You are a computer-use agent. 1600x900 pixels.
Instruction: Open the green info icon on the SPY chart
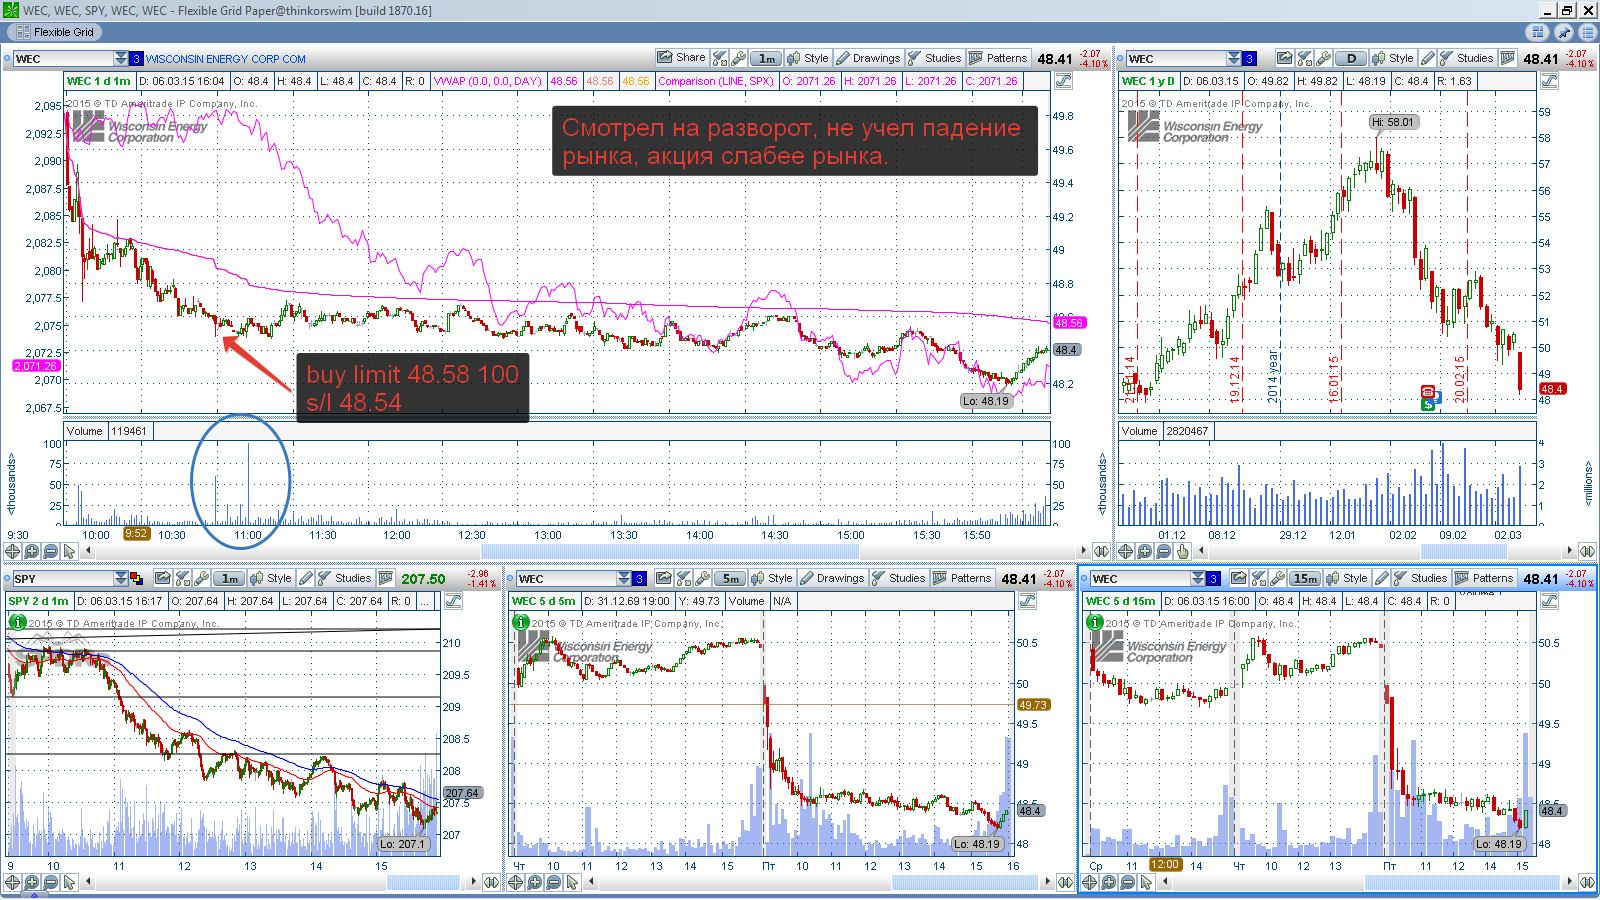tap(17, 622)
